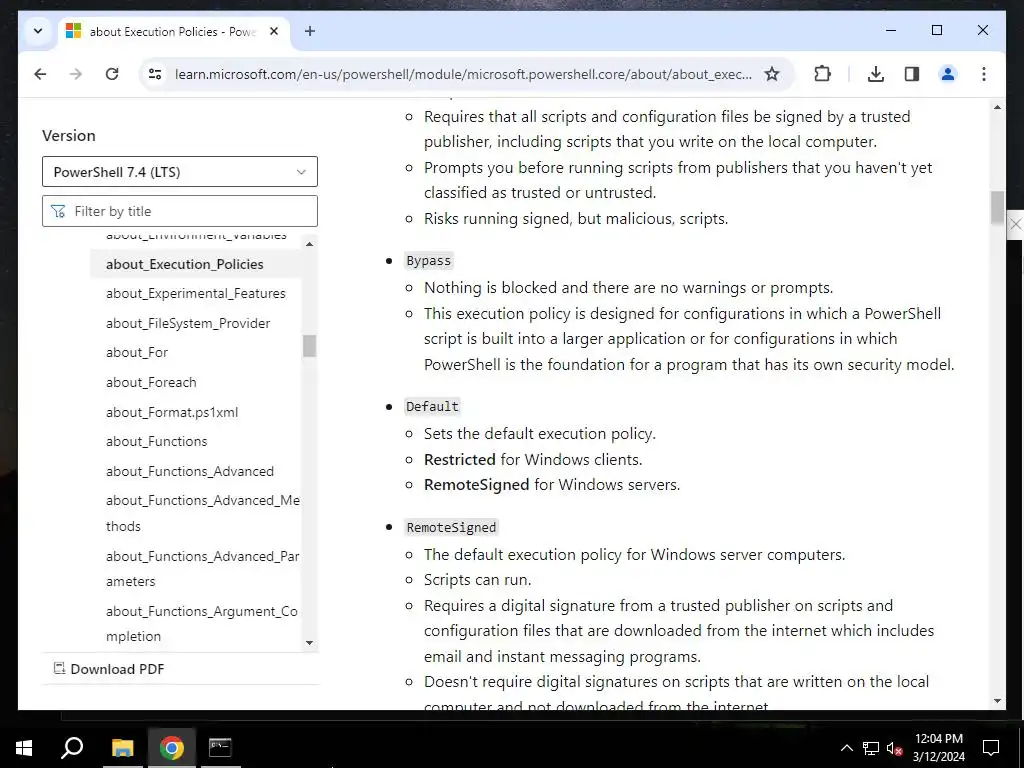1024x768 pixels.
Task: Click the Filter by title field
Action: click(180, 211)
